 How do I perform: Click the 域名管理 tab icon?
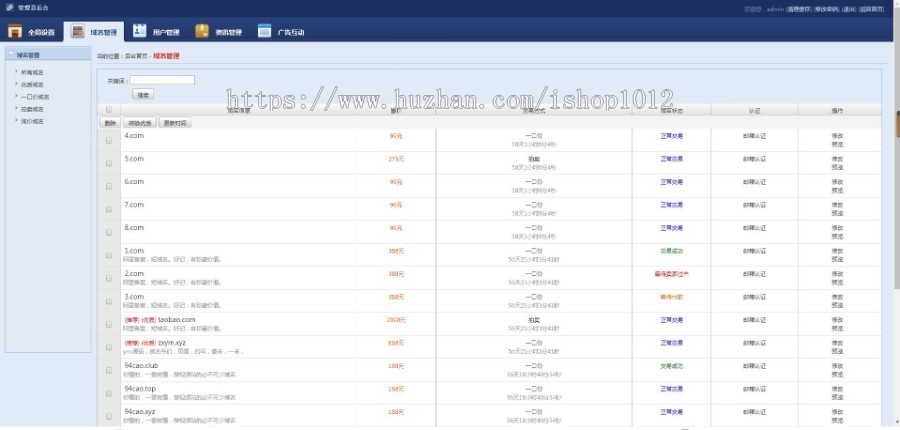(x=77, y=31)
